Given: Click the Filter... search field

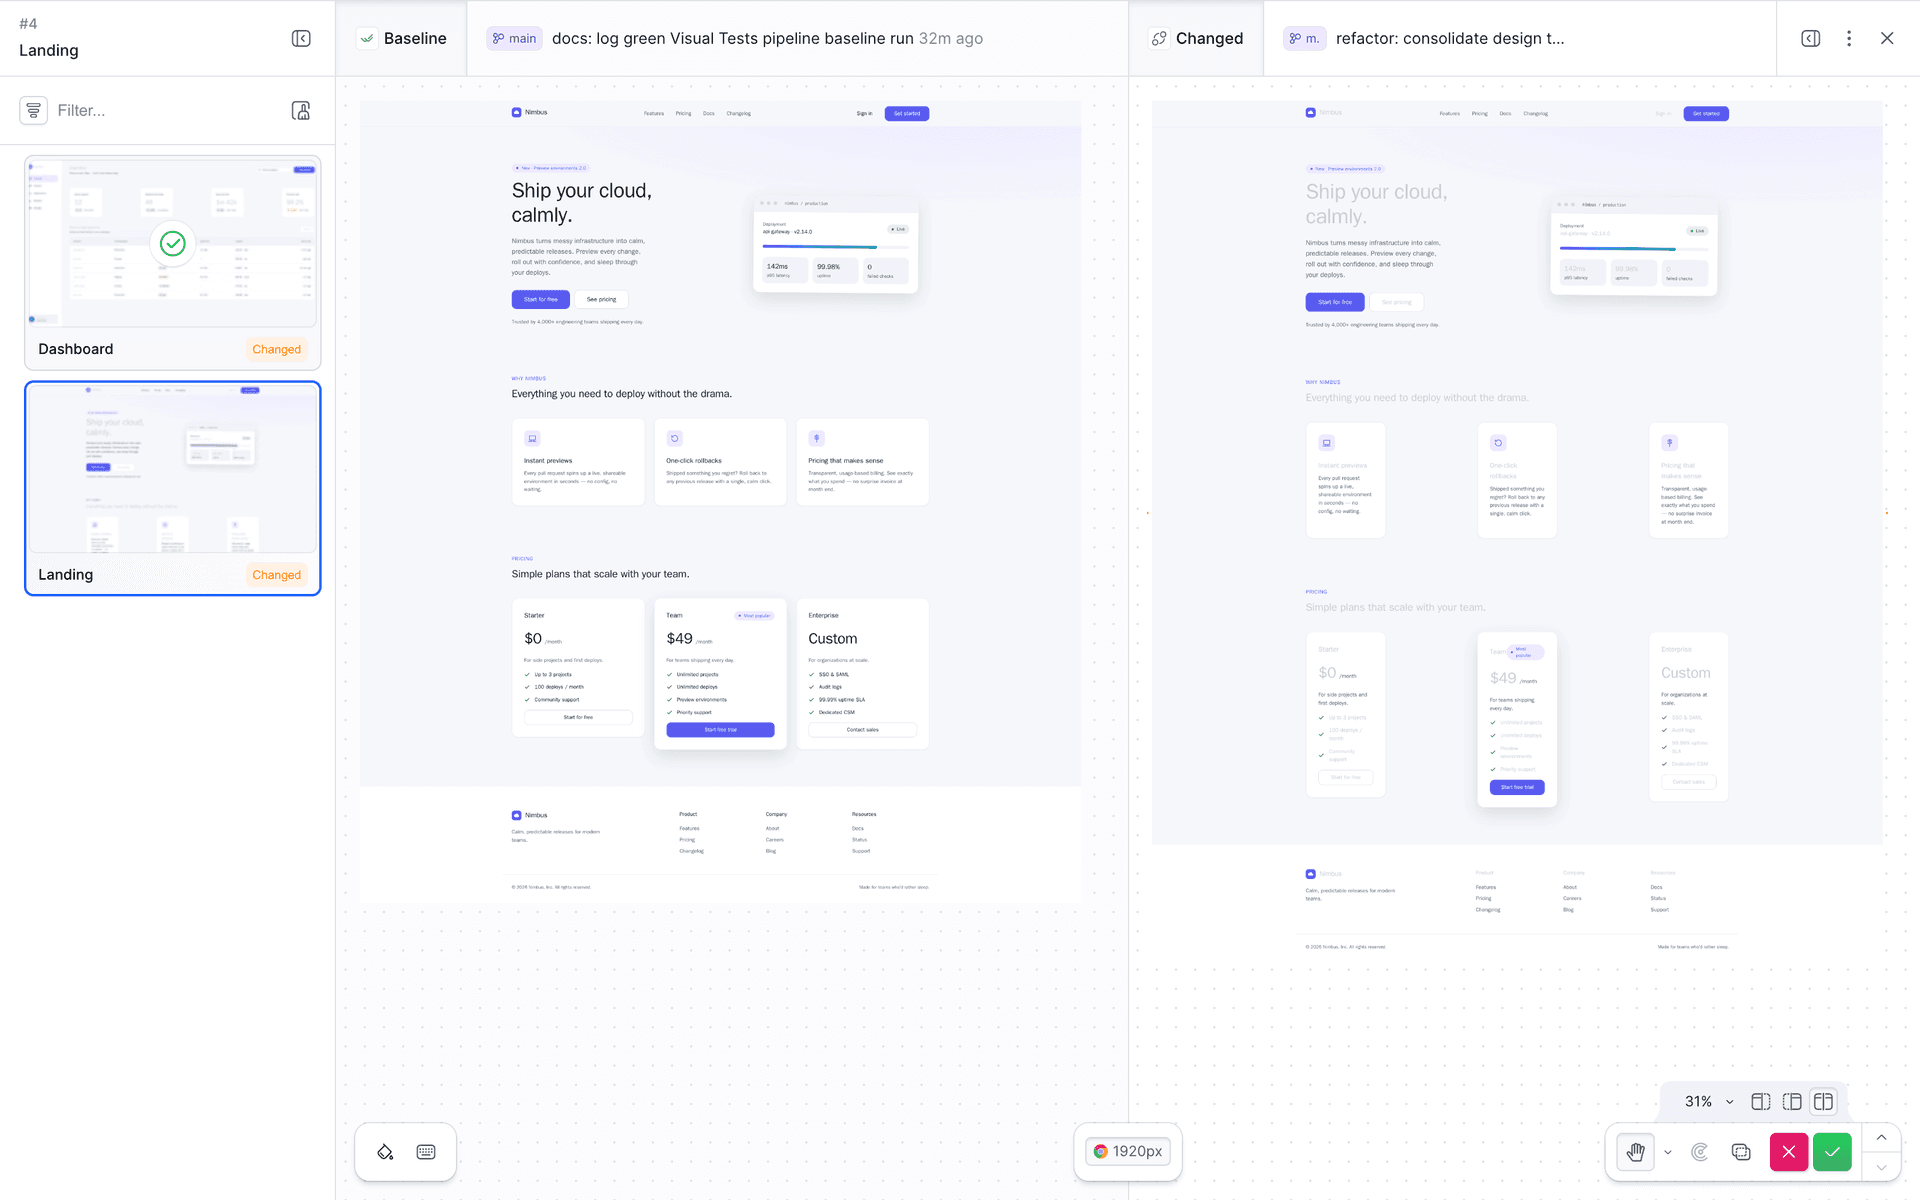Looking at the screenshot, I should click(165, 110).
